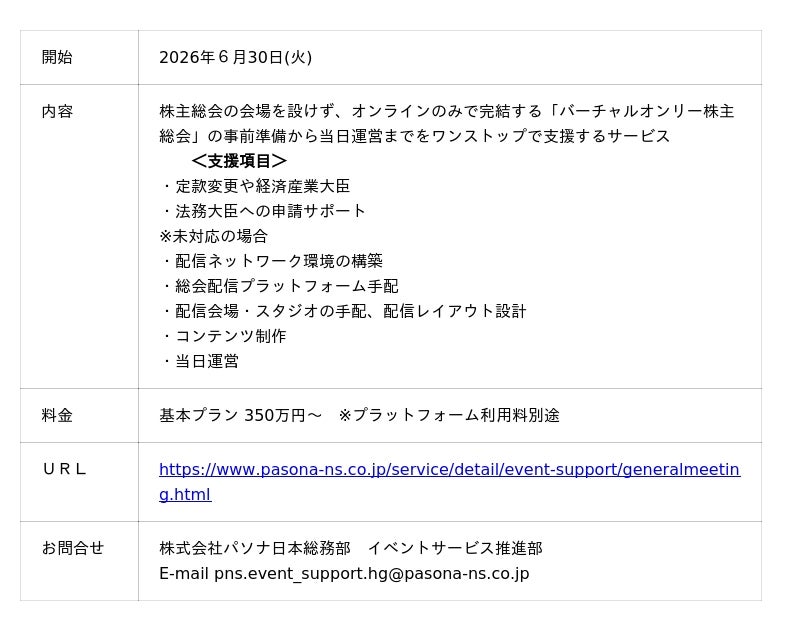Click the 株式会社パソナ日本総務部 contact name
This screenshot has height=631, width=800.
[255, 548]
